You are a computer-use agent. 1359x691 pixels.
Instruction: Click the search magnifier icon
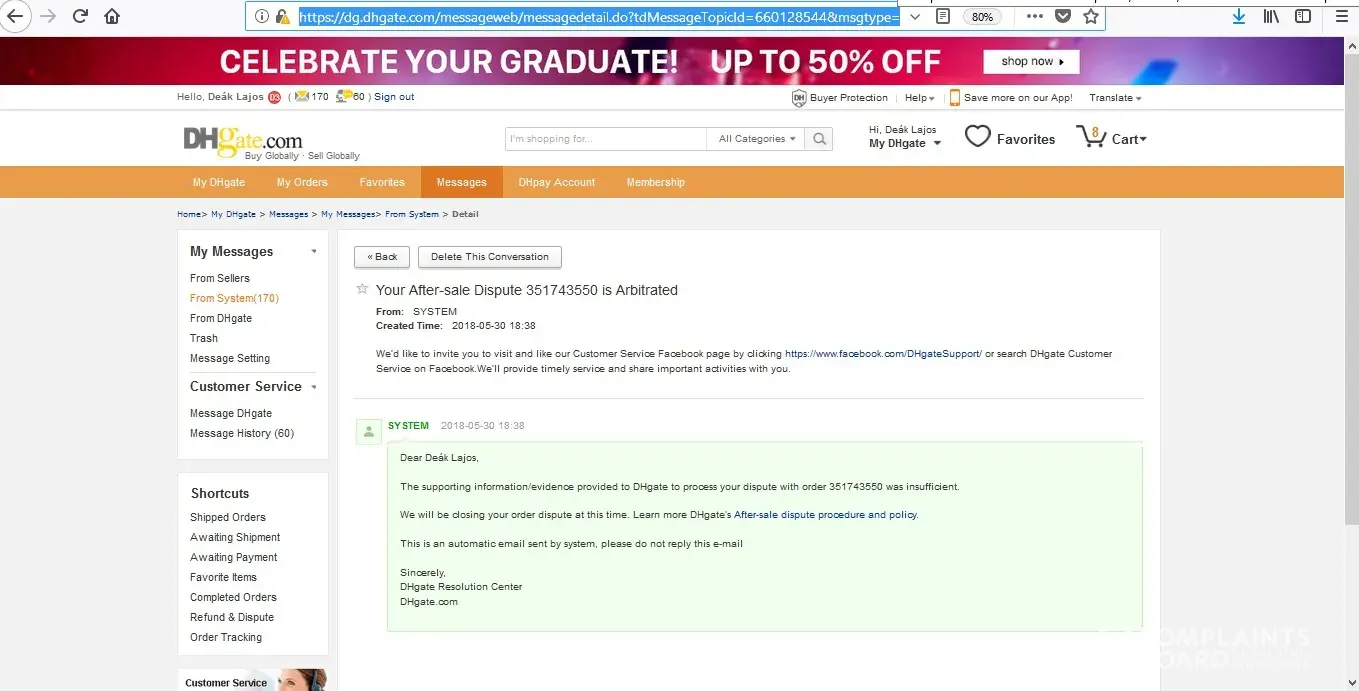point(819,139)
